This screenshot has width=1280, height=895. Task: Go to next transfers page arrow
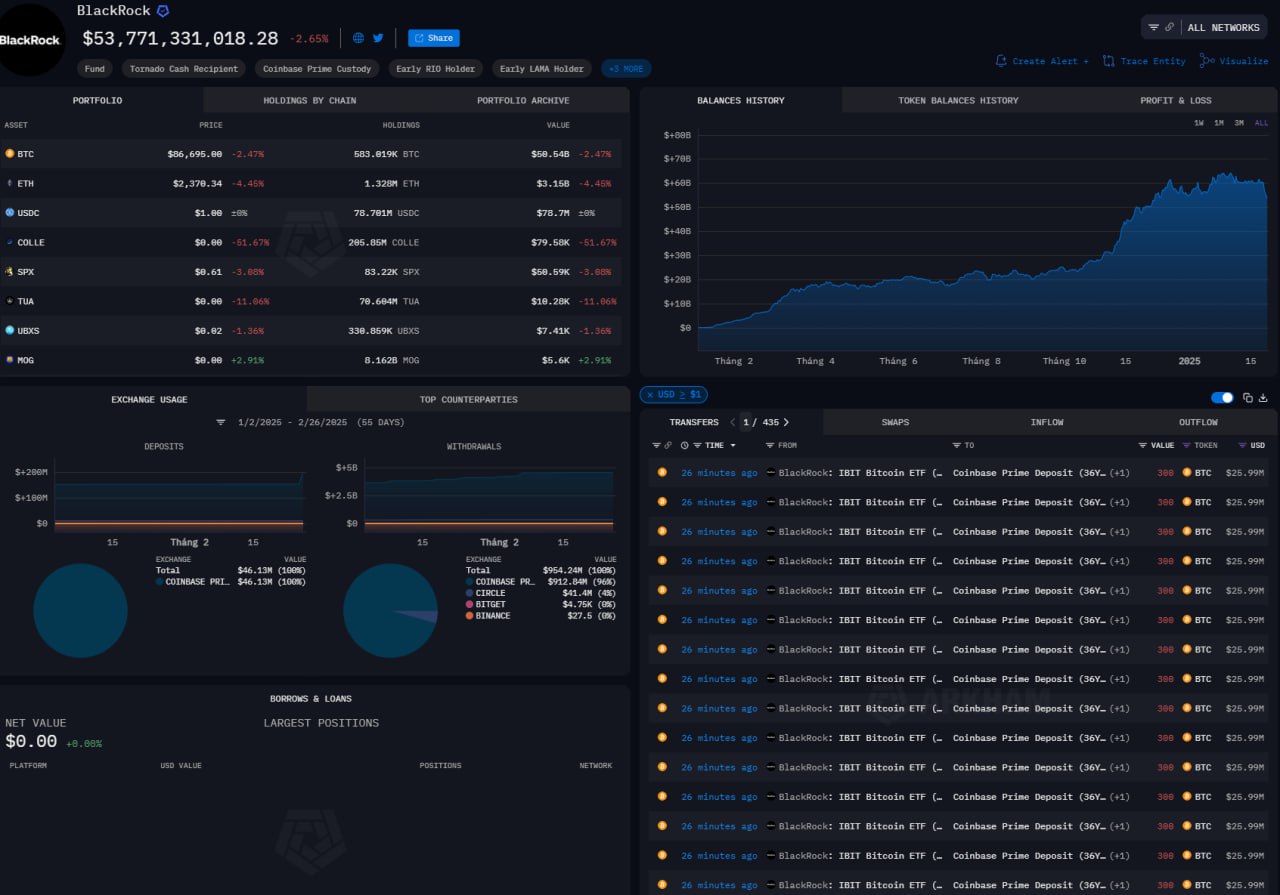[786, 422]
